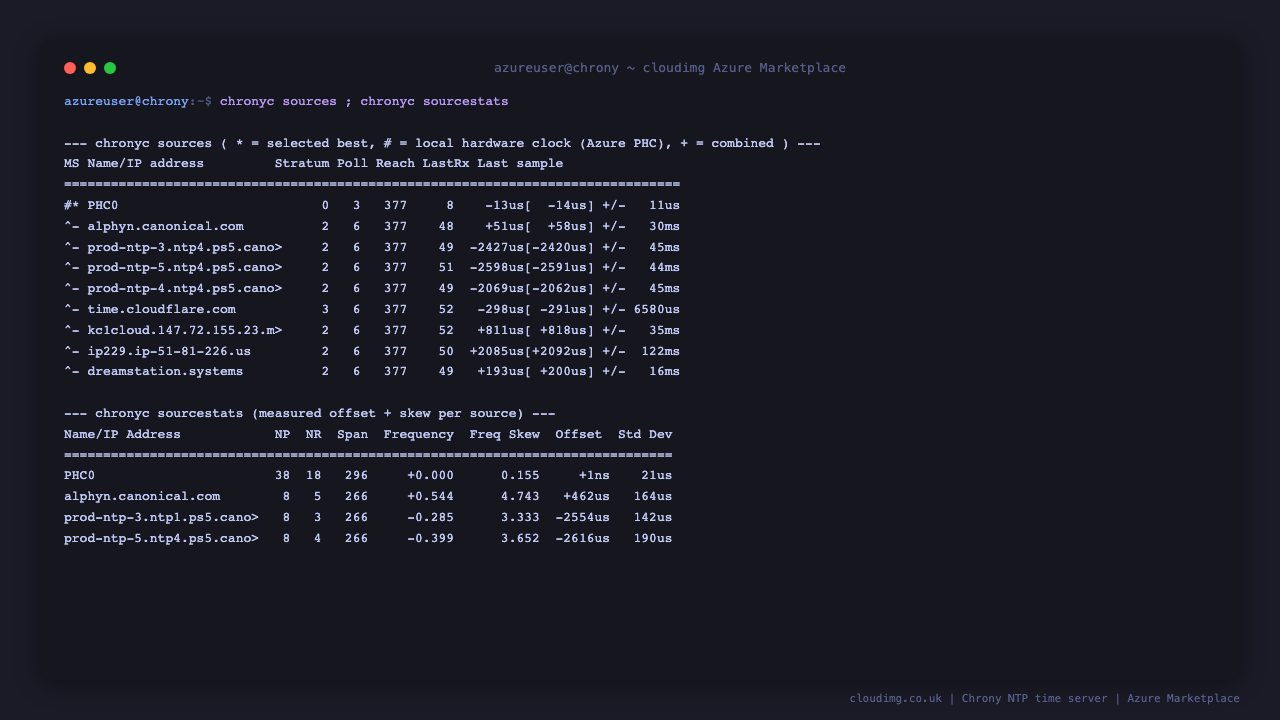
Task: Click the azureuser@chrony prompt text
Action: point(126,101)
